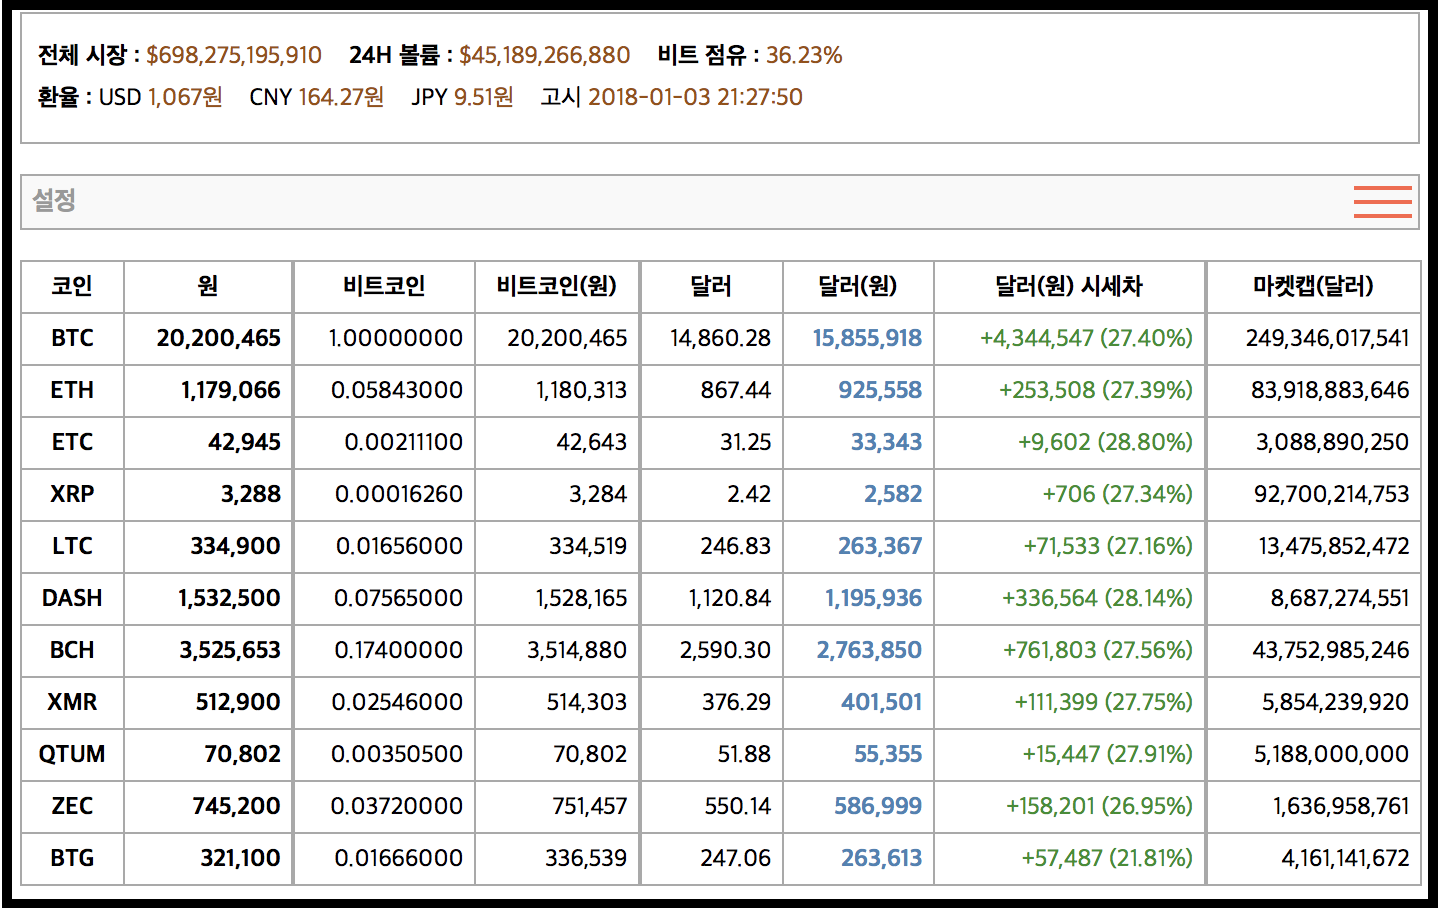The image size is (1438, 908).
Task: Select the XMR coin row label
Action: point(72,703)
